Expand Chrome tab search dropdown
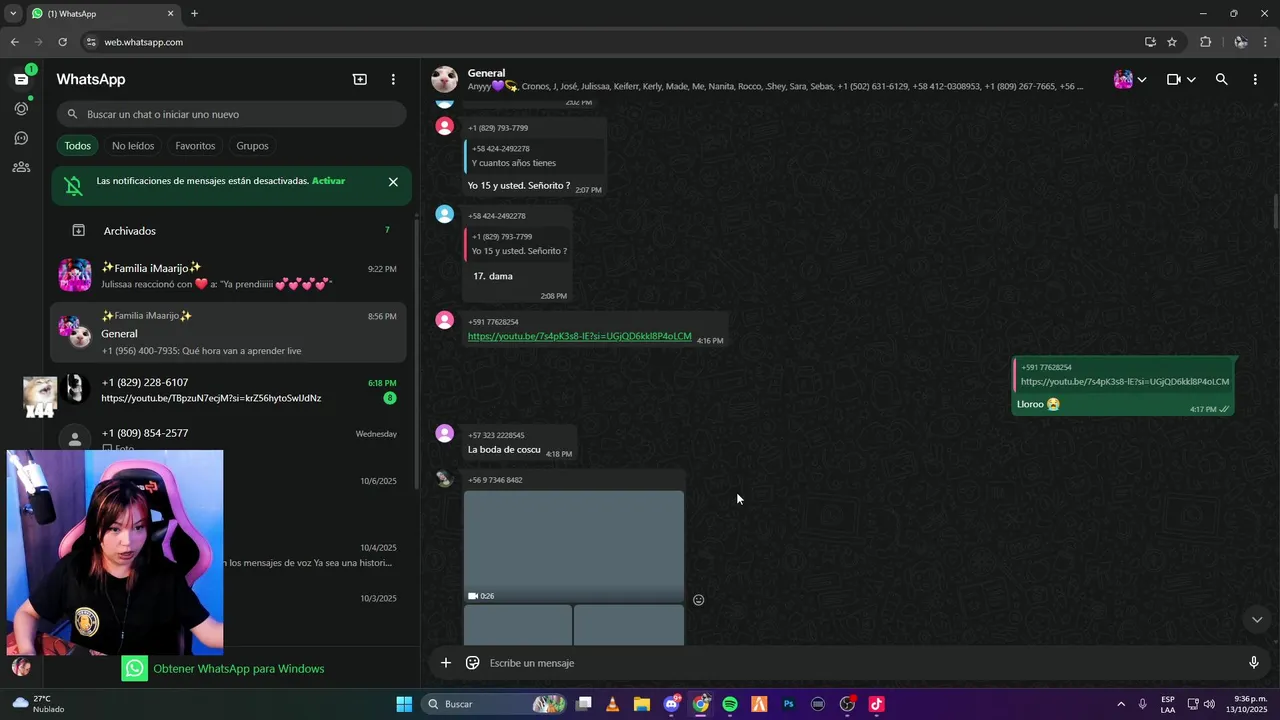Screen dimensions: 1280x720 coord(13,14)
